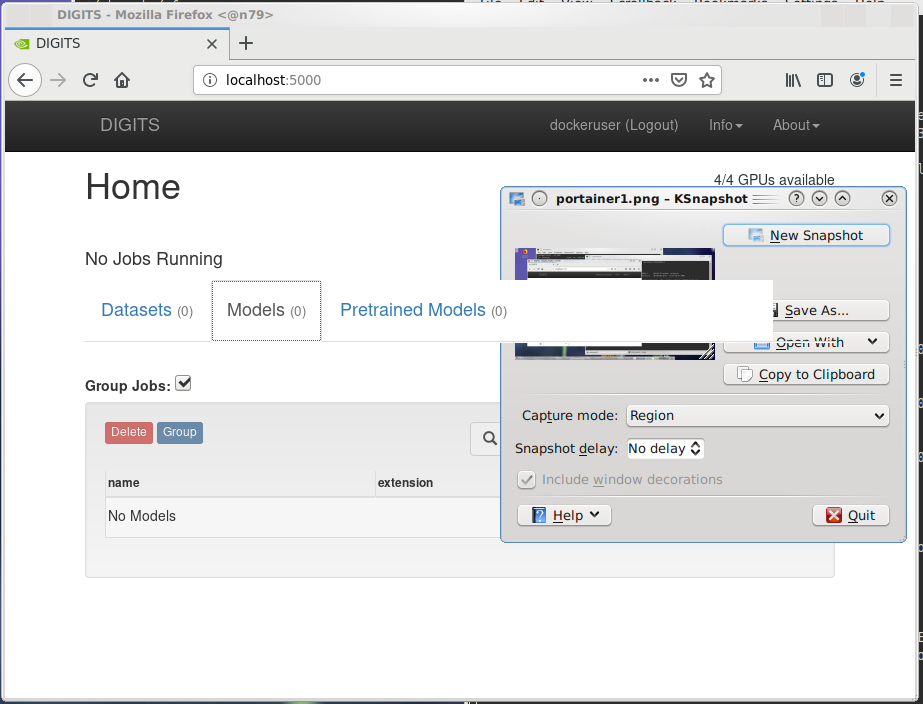Select the DIGITS browser tab

pyautogui.click(x=117, y=44)
